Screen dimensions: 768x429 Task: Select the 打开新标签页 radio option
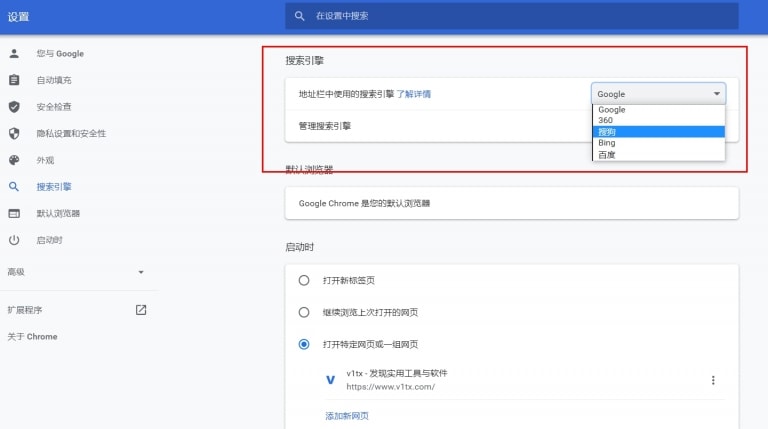[x=304, y=280]
